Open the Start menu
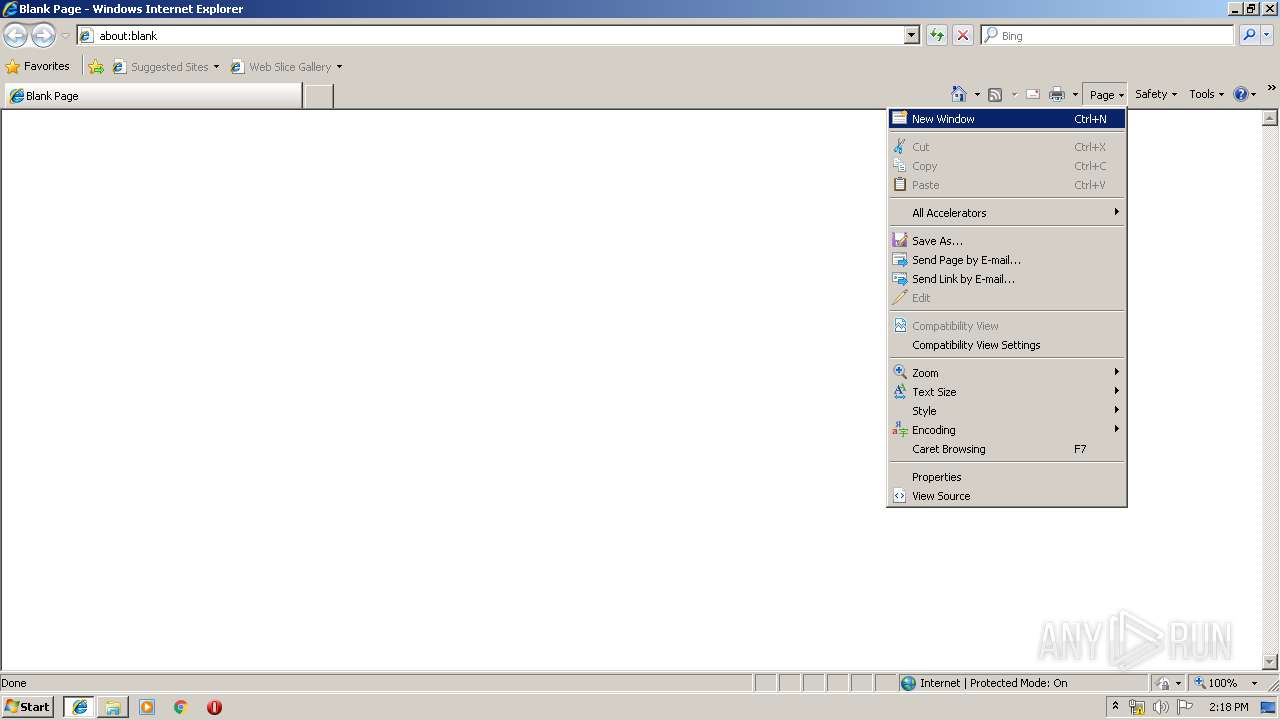Image resolution: width=1280 pixels, height=720 pixels. tap(28, 707)
